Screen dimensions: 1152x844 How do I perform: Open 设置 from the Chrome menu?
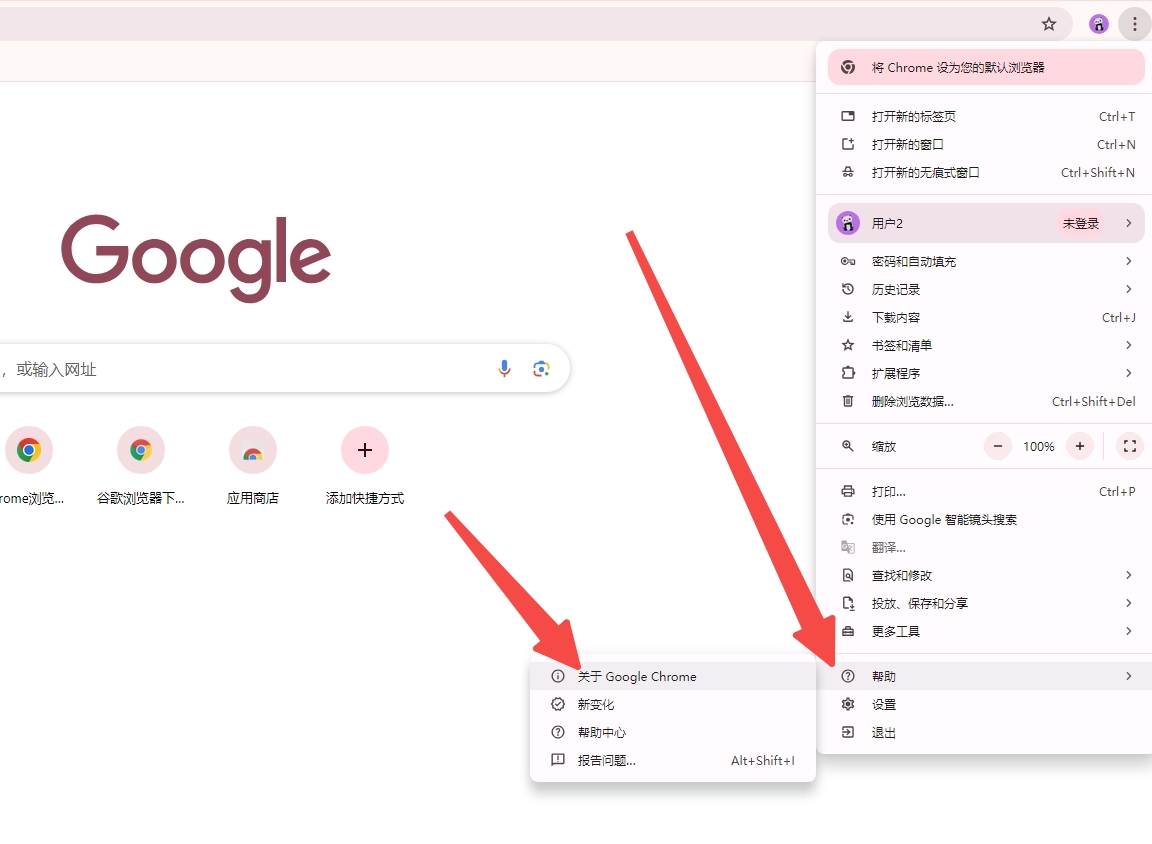tap(885, 704)
